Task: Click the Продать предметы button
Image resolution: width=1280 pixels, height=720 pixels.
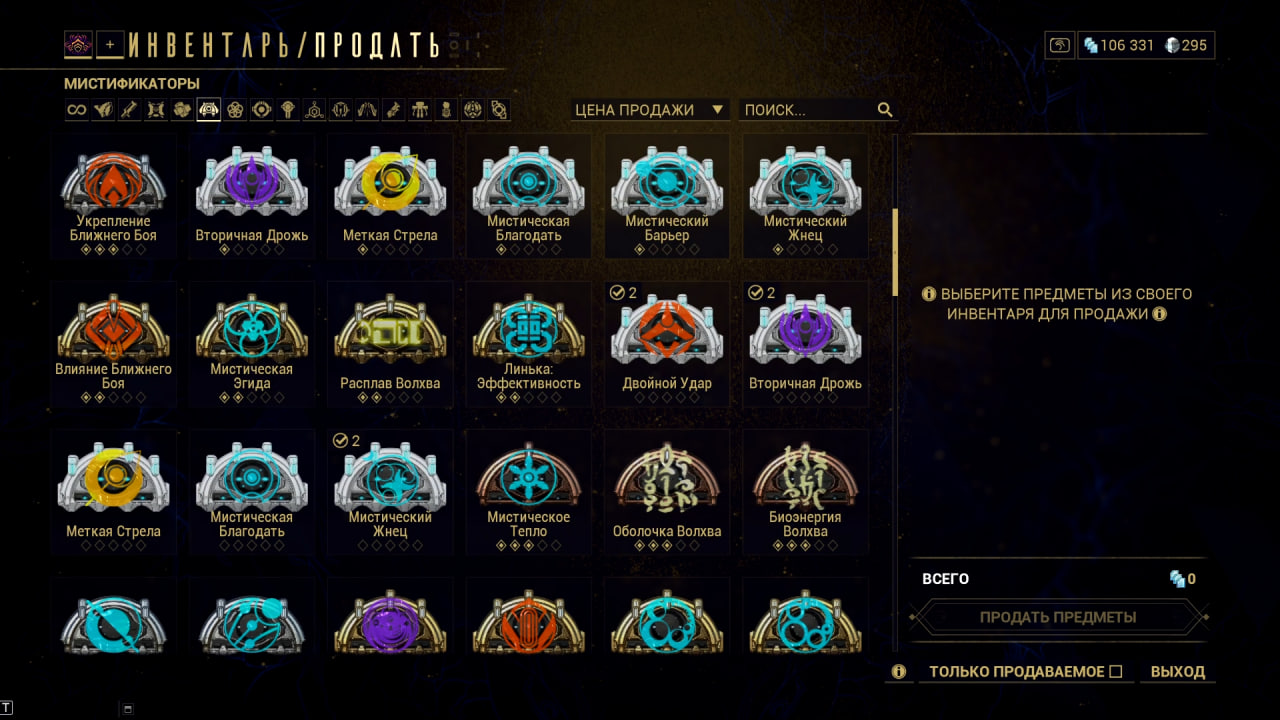Action: click(x=1058, y=617)
